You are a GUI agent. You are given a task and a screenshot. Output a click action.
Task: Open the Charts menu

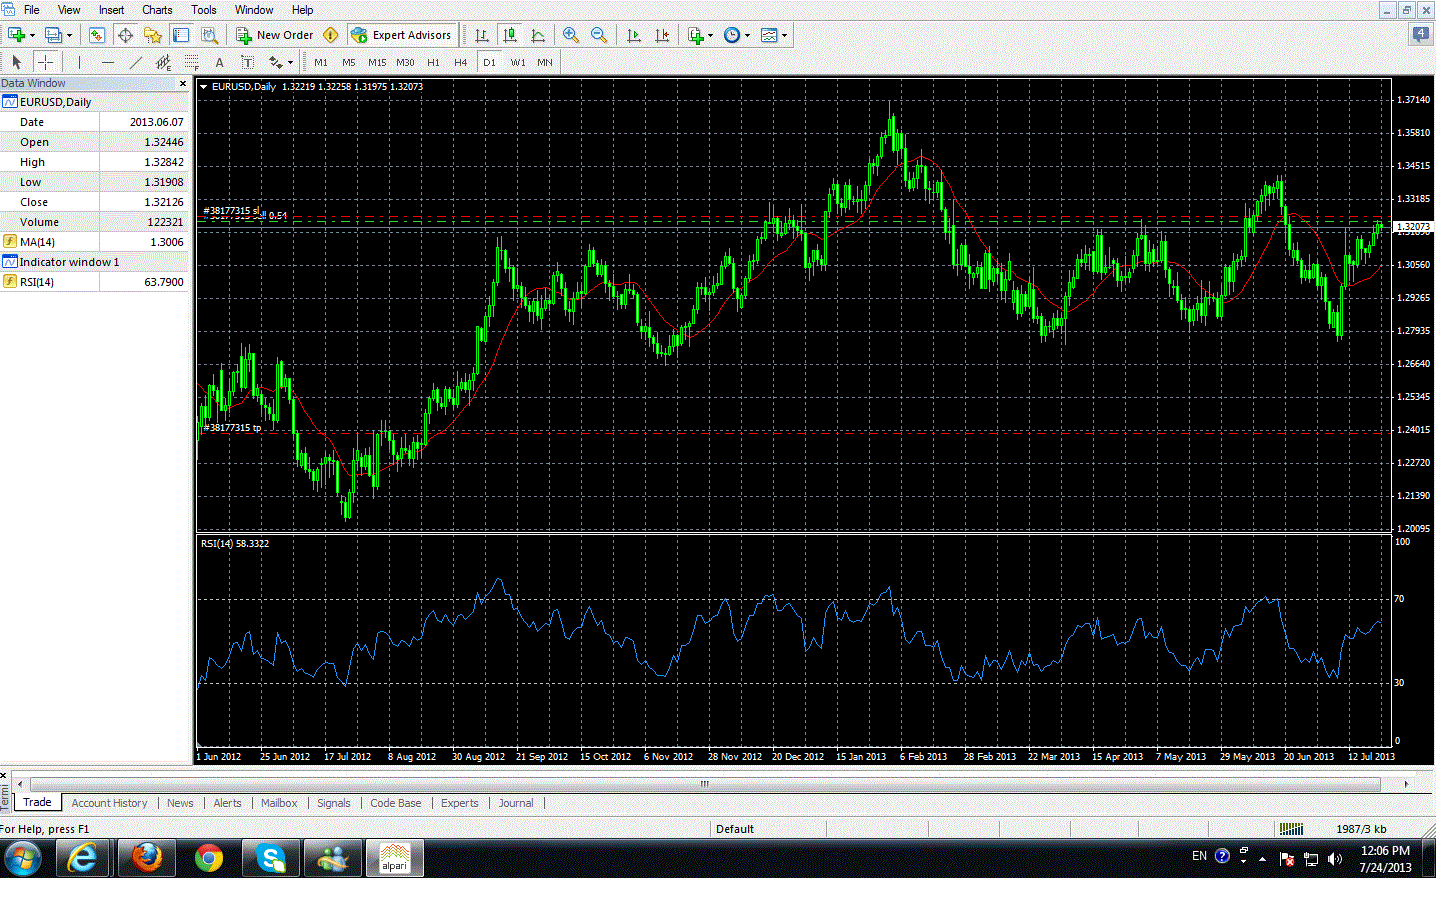point(157,10)
